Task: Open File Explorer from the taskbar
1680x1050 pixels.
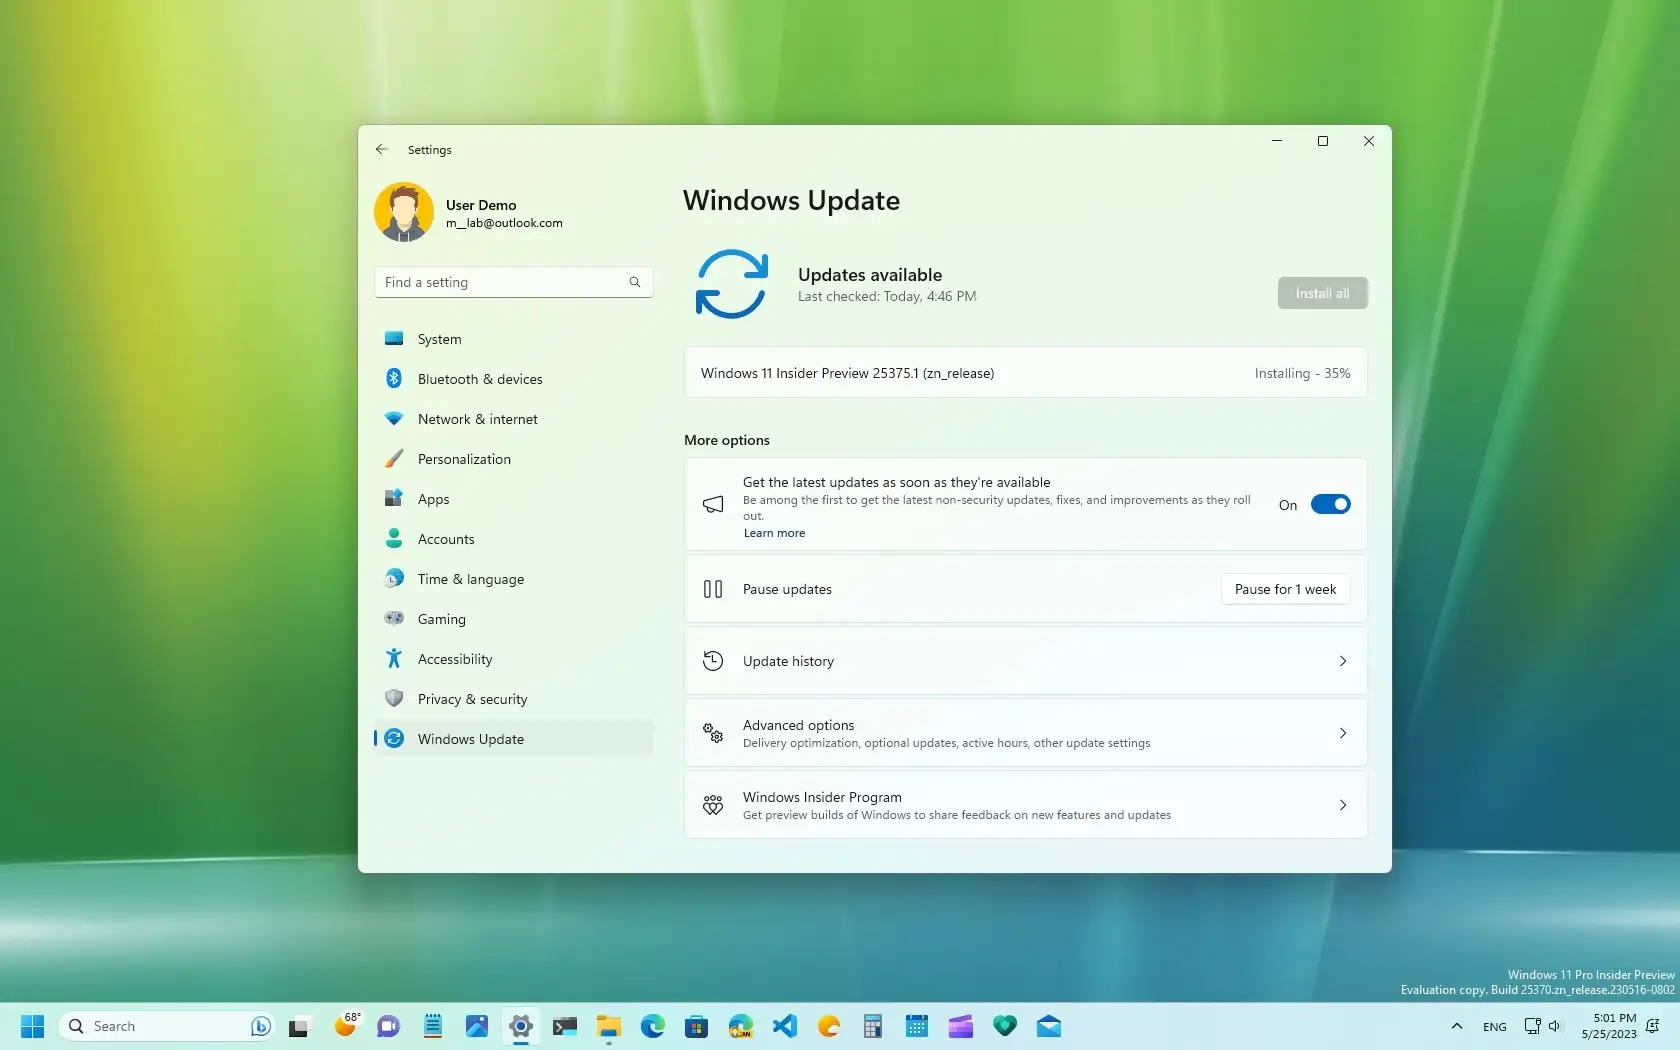Action: click(609, 1026)
